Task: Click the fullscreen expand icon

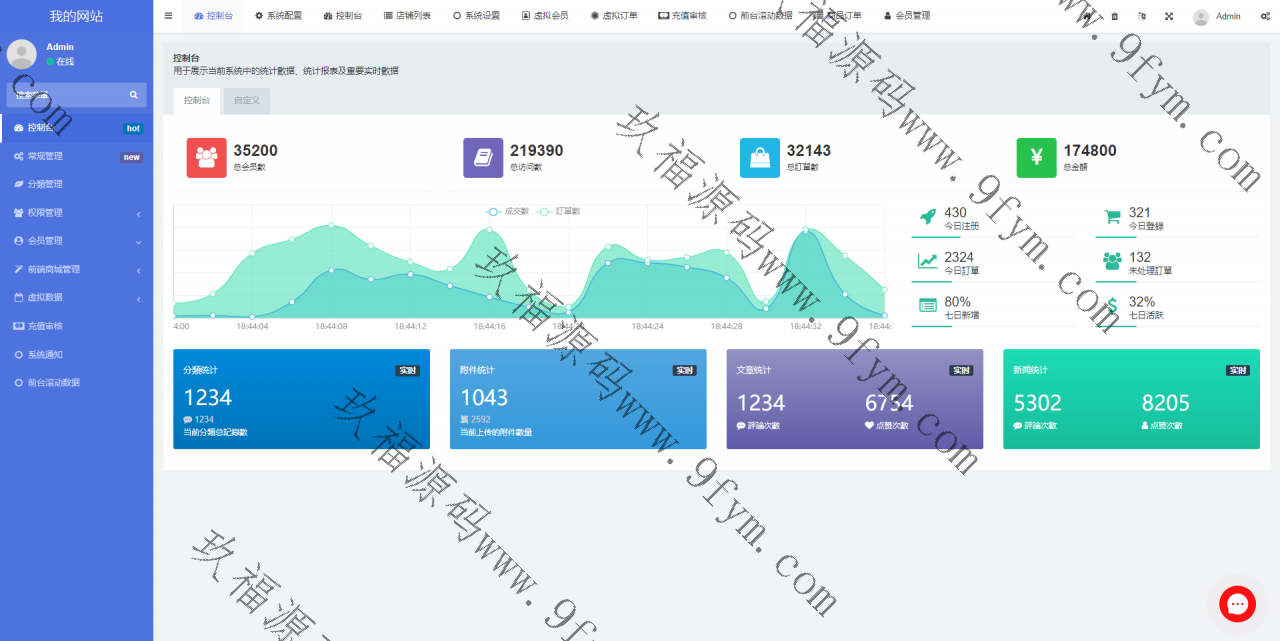Action: 1169,16
